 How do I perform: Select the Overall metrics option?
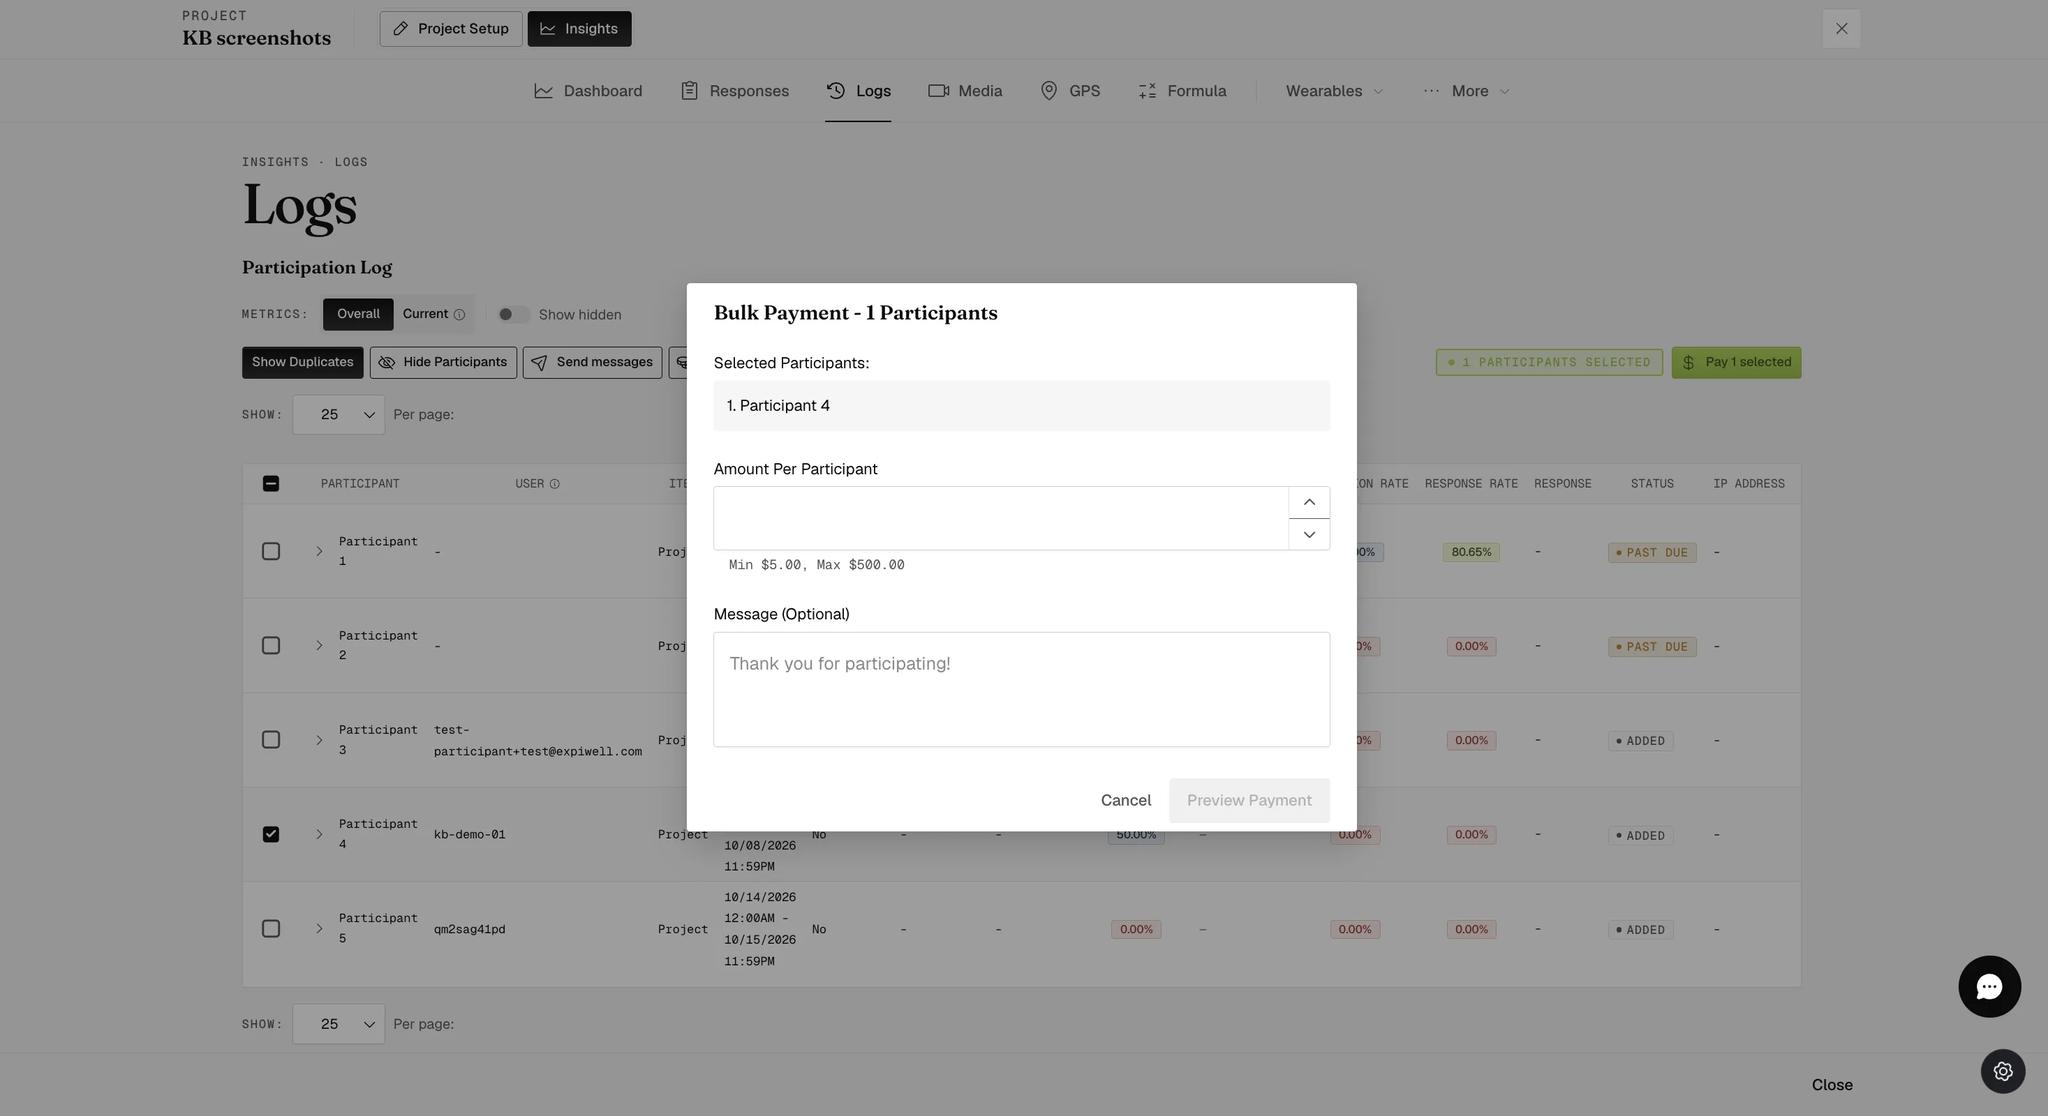[358, 315]
